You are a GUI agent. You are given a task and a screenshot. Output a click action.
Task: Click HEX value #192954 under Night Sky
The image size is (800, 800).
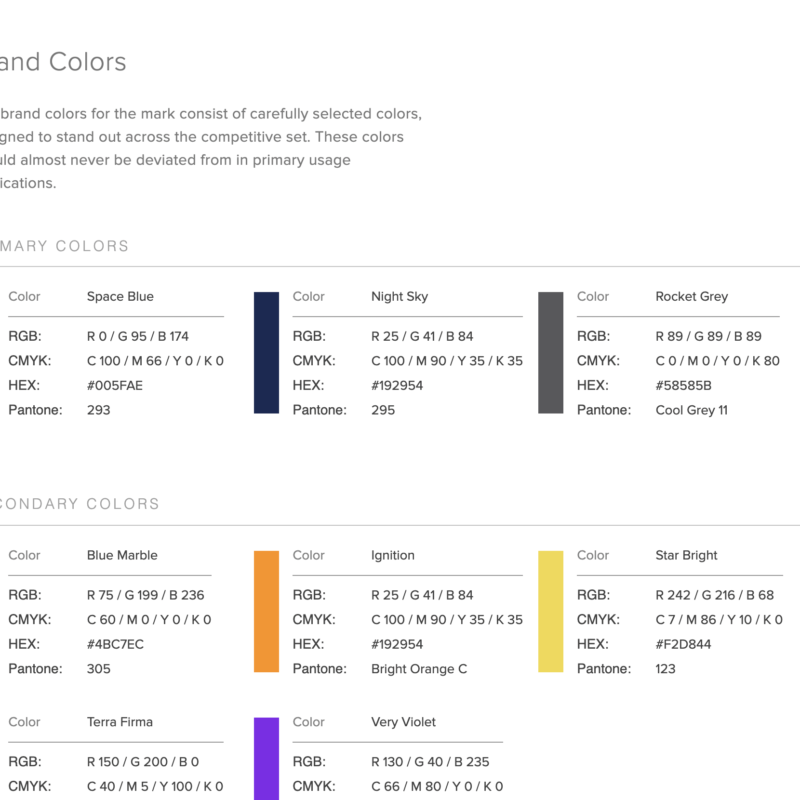coord(397,385)
